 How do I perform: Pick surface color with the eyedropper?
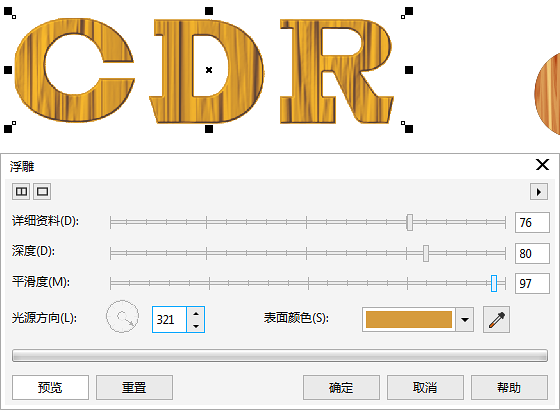coord(496,319)
